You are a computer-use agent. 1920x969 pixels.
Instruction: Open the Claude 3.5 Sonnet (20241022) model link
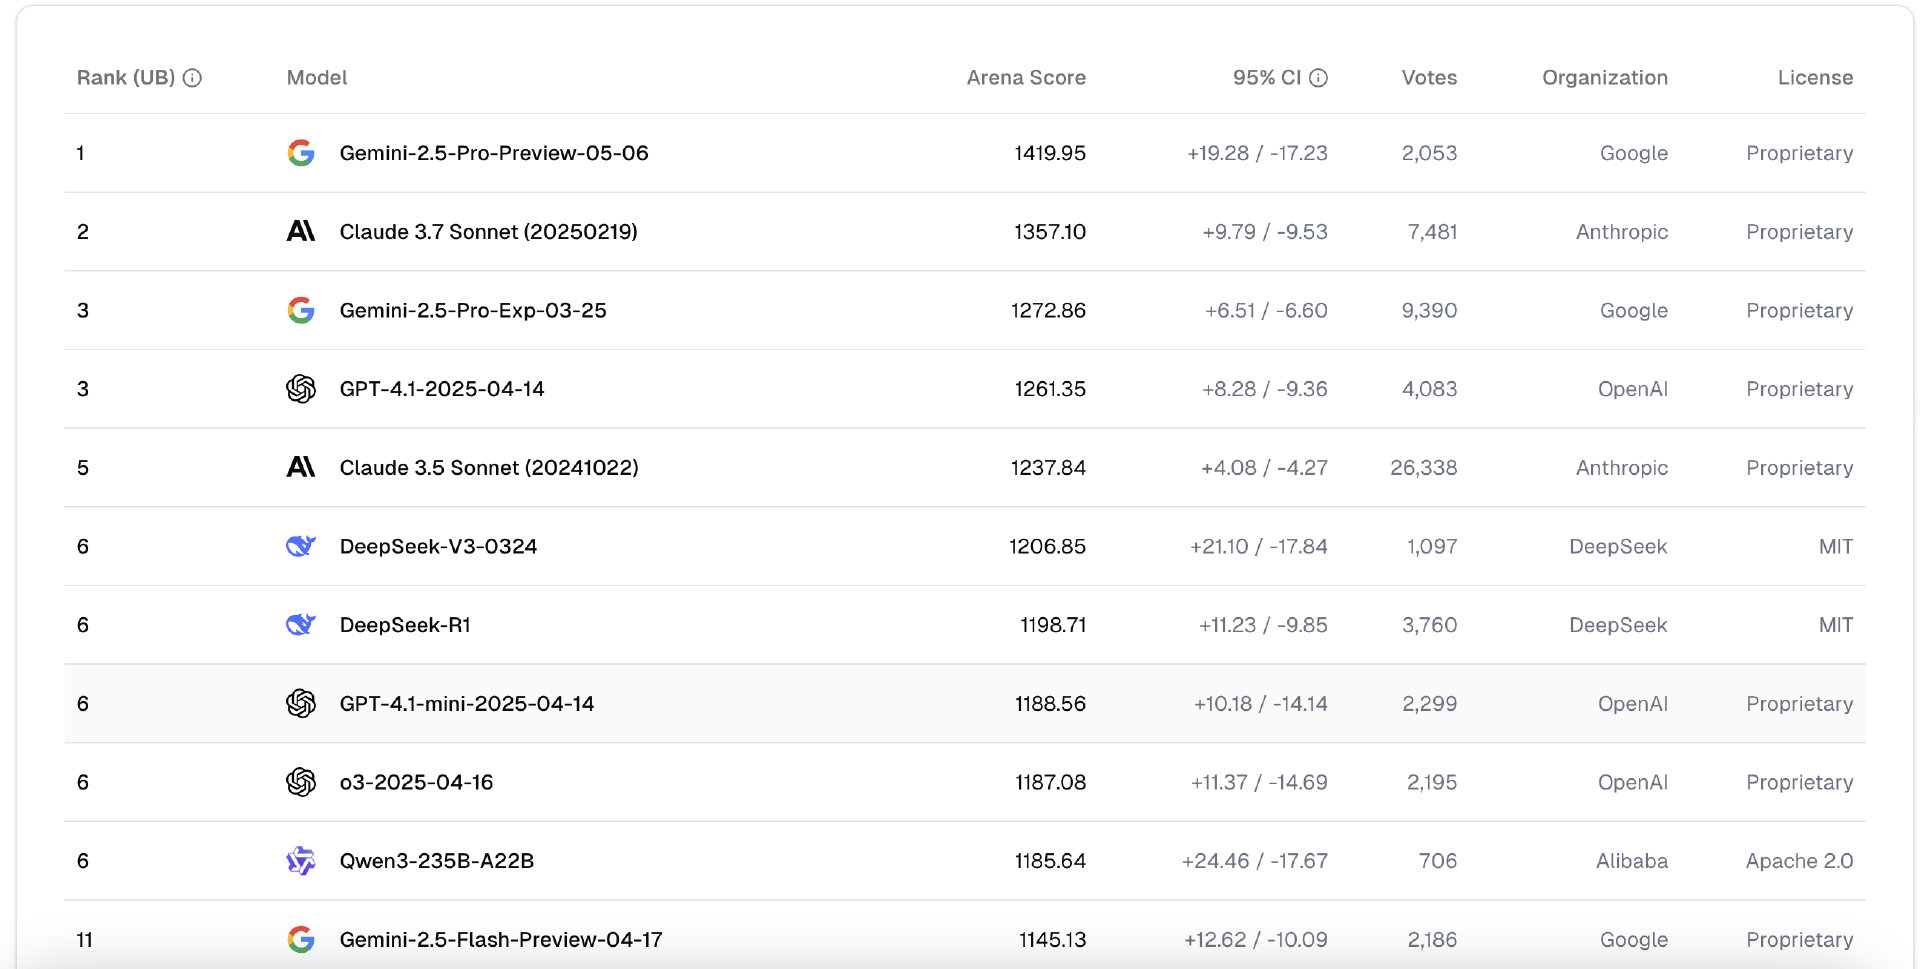pos(489,468)
